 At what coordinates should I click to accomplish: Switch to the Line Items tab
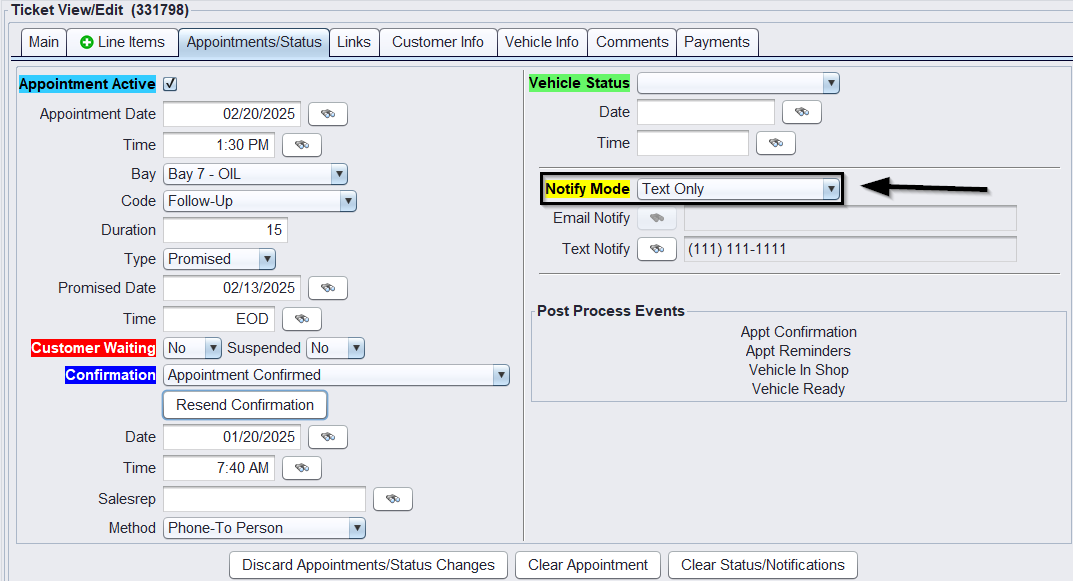[x=122, y=42]
